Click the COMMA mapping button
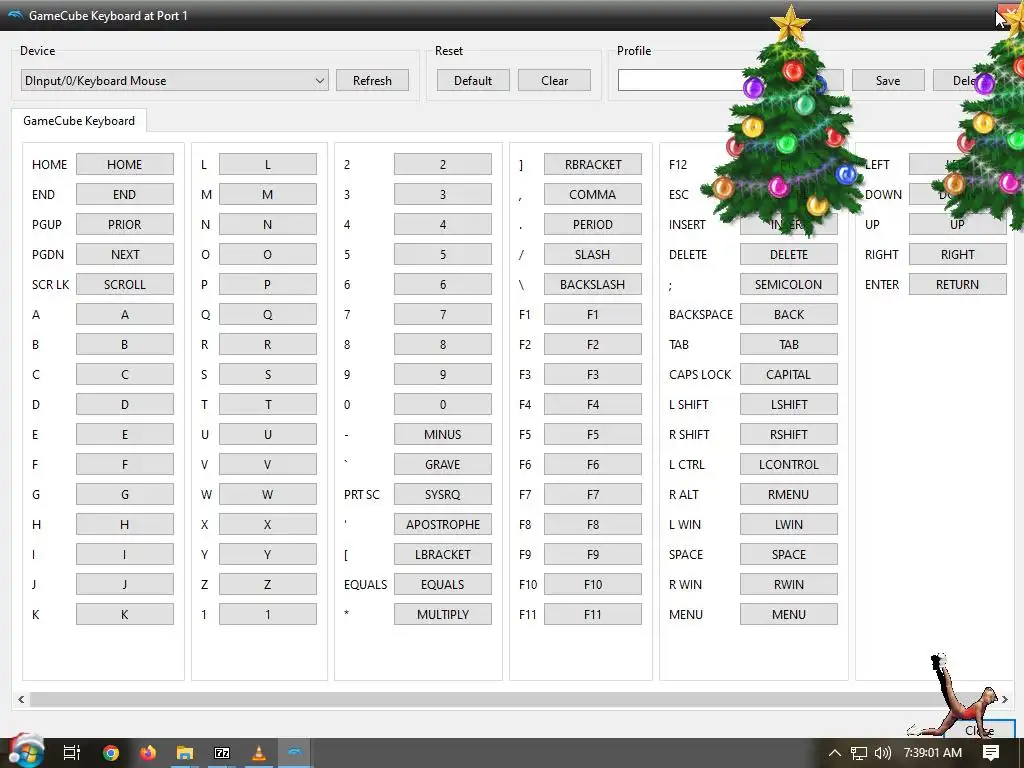This screenshot has width=1024, height=768. pyautogui.click(x=593, y=195)
